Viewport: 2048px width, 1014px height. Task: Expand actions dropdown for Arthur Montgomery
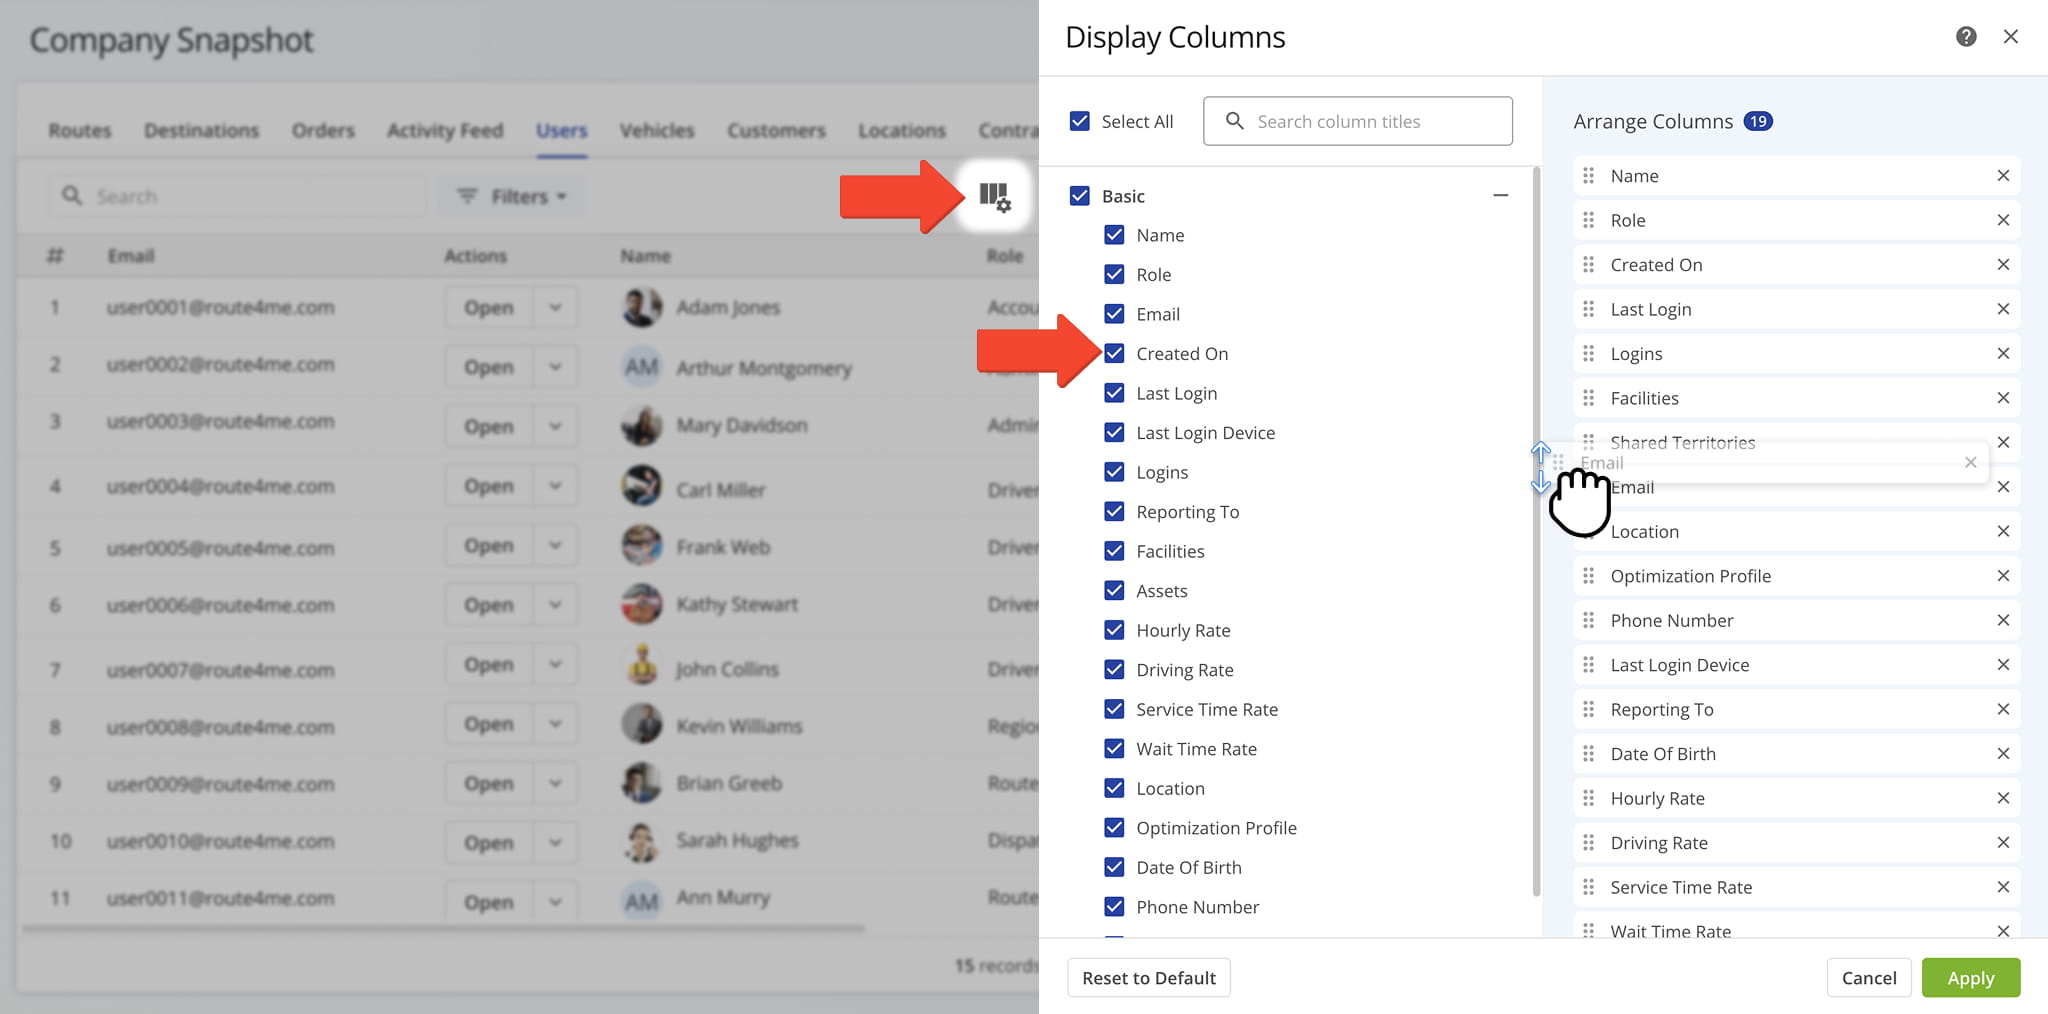[x=555, y=366]
